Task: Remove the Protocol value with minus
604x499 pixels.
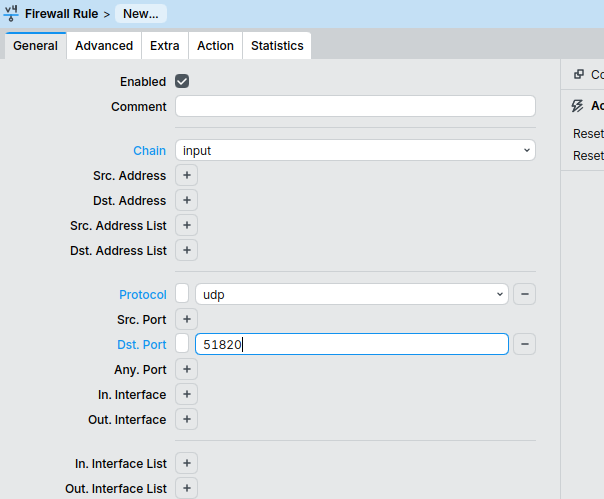Action: coord(524,294)
